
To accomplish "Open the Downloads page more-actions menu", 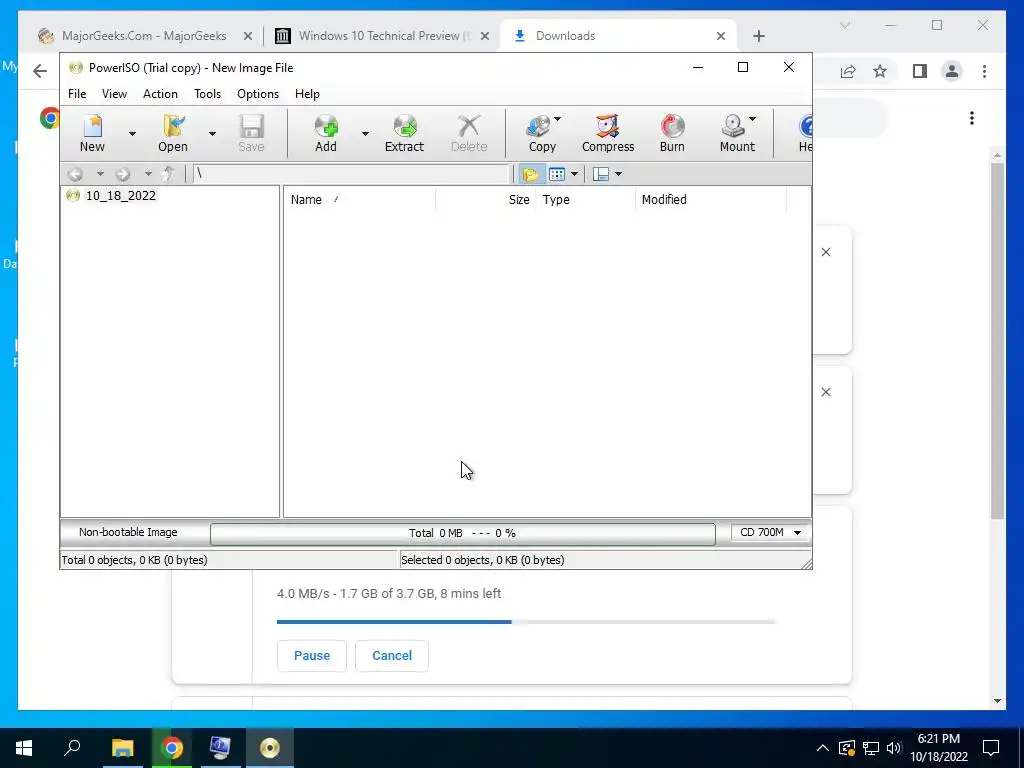I will [x=972, y=118].
